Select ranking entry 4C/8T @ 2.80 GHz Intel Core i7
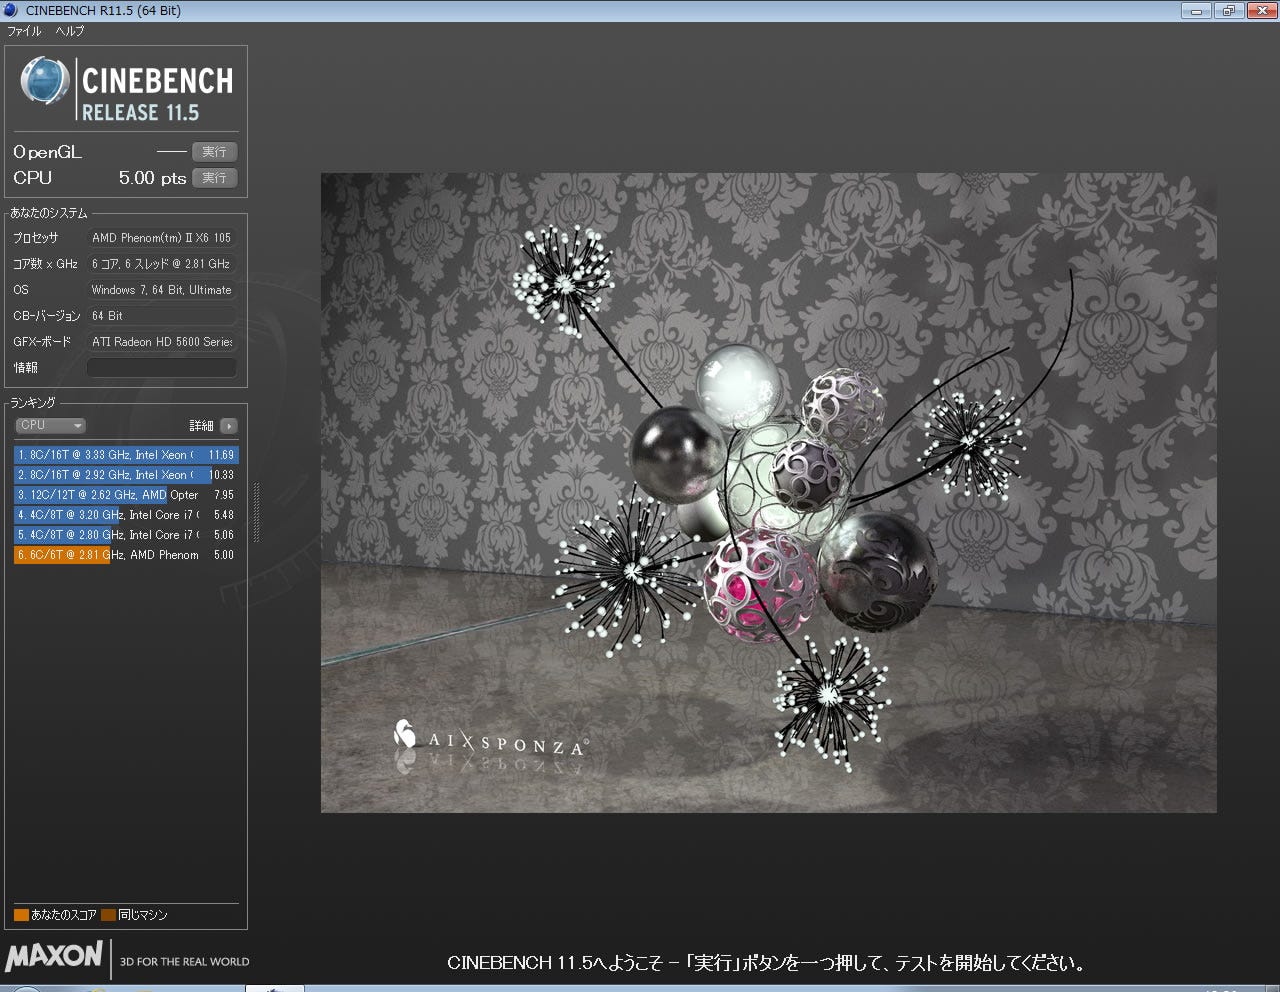Viewport: 1280px width, 992px height. [x=126, y=535]
